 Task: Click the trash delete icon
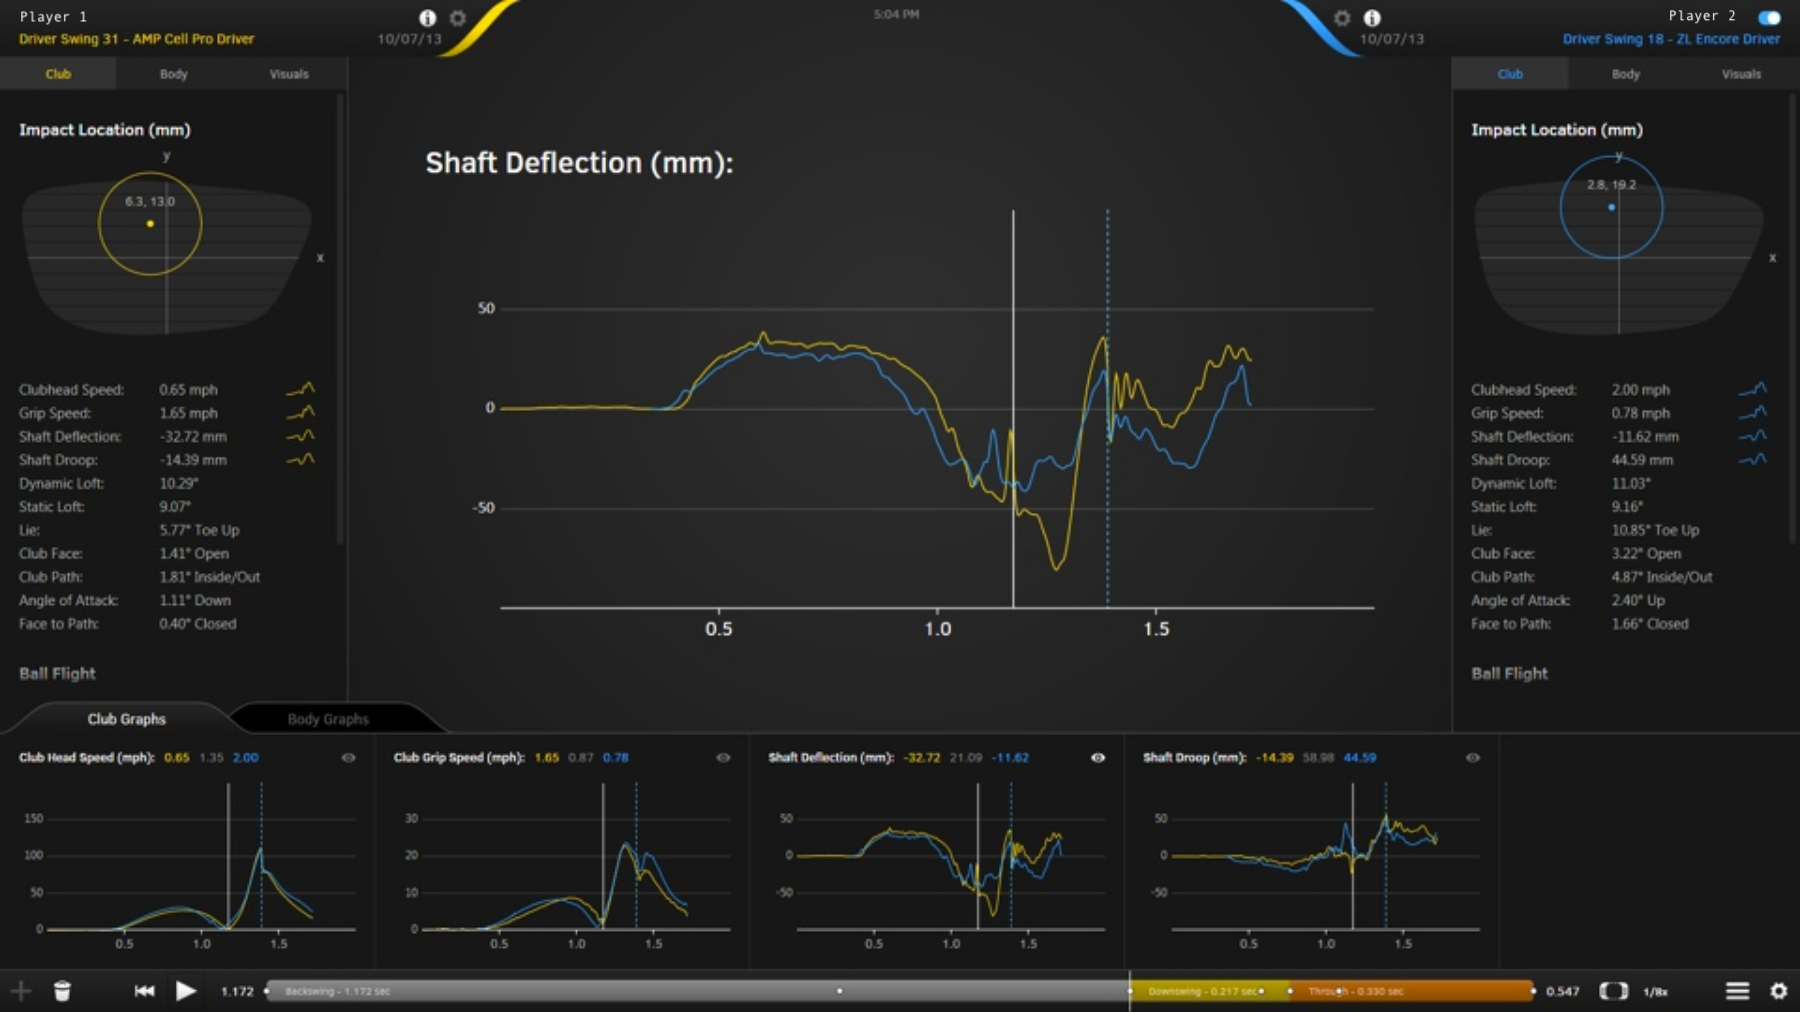click(x=62, y=991)
